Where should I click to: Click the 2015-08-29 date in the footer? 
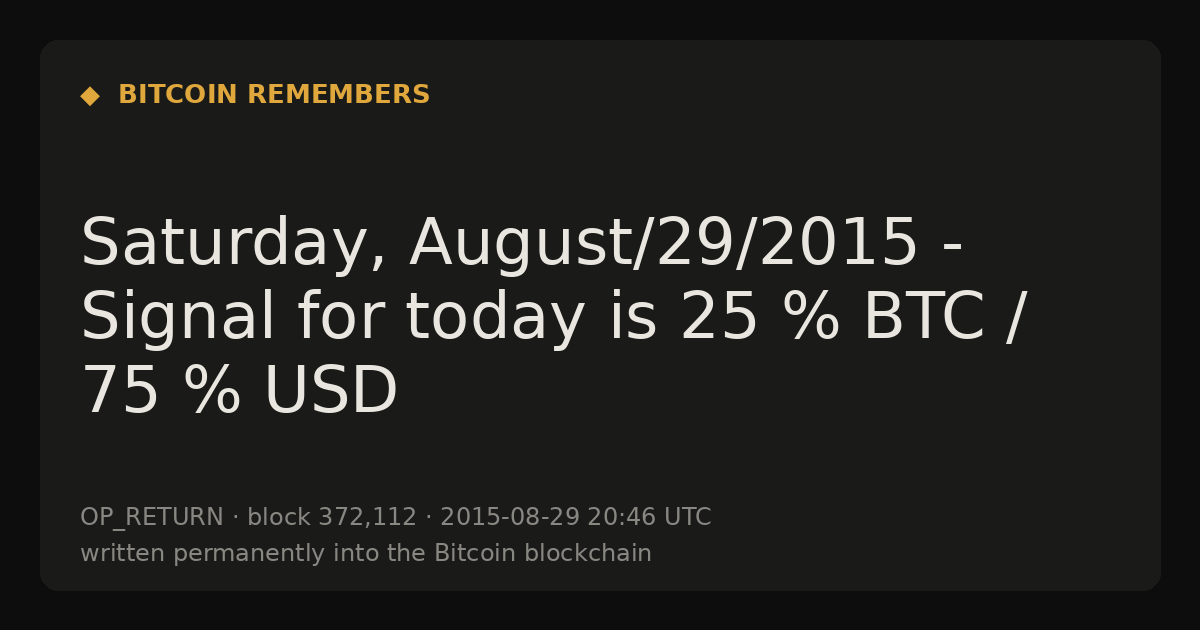click(x=510, y=517)
